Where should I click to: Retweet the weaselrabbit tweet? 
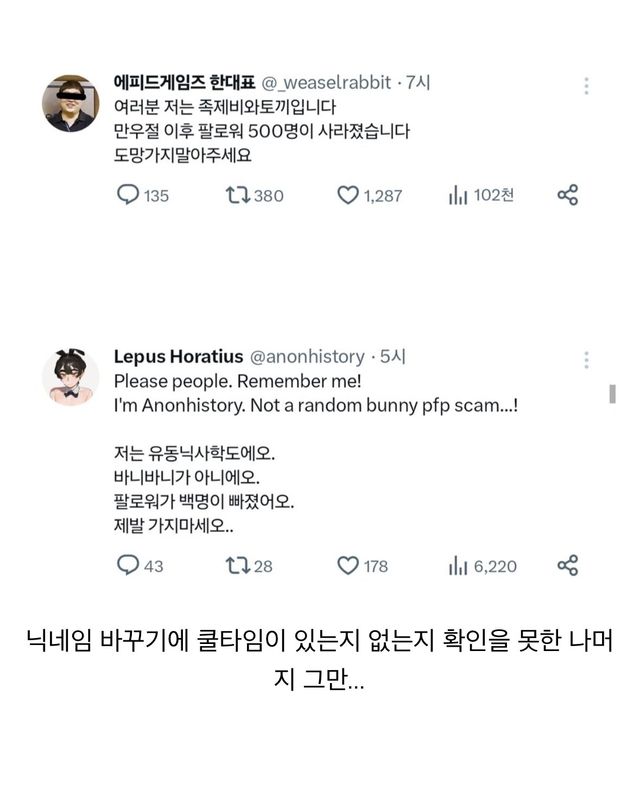click(238, 195)
